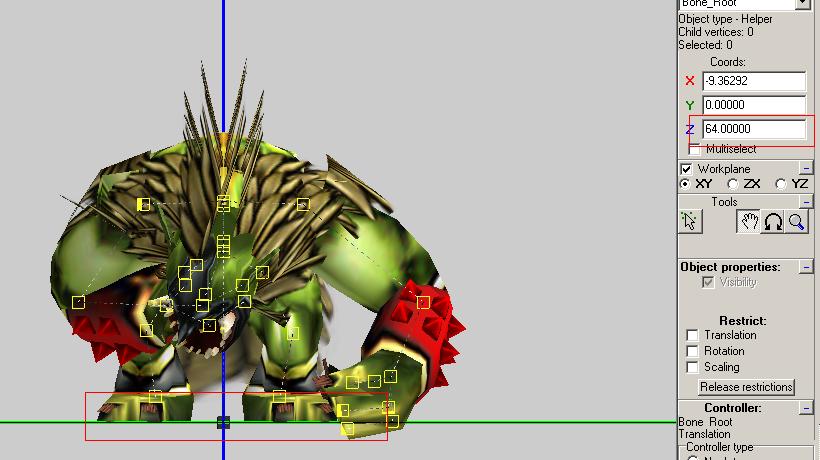Open the Bone_Root object dropdown

803,4
